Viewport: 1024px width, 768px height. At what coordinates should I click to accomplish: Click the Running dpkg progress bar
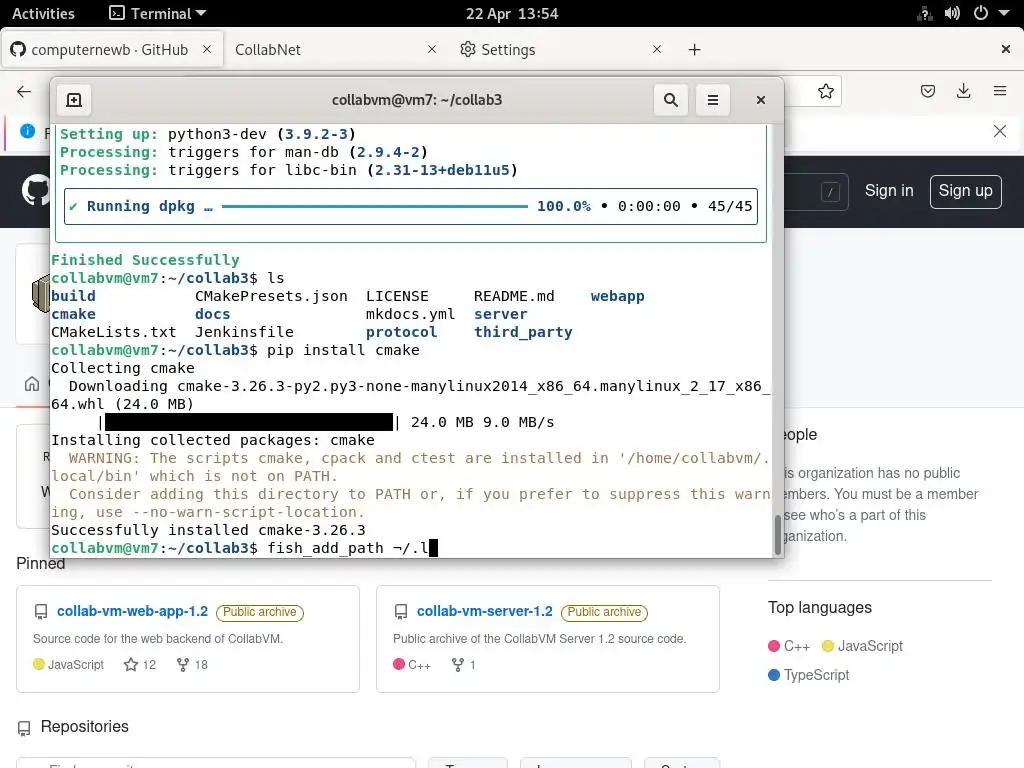(x=374, y=206)
